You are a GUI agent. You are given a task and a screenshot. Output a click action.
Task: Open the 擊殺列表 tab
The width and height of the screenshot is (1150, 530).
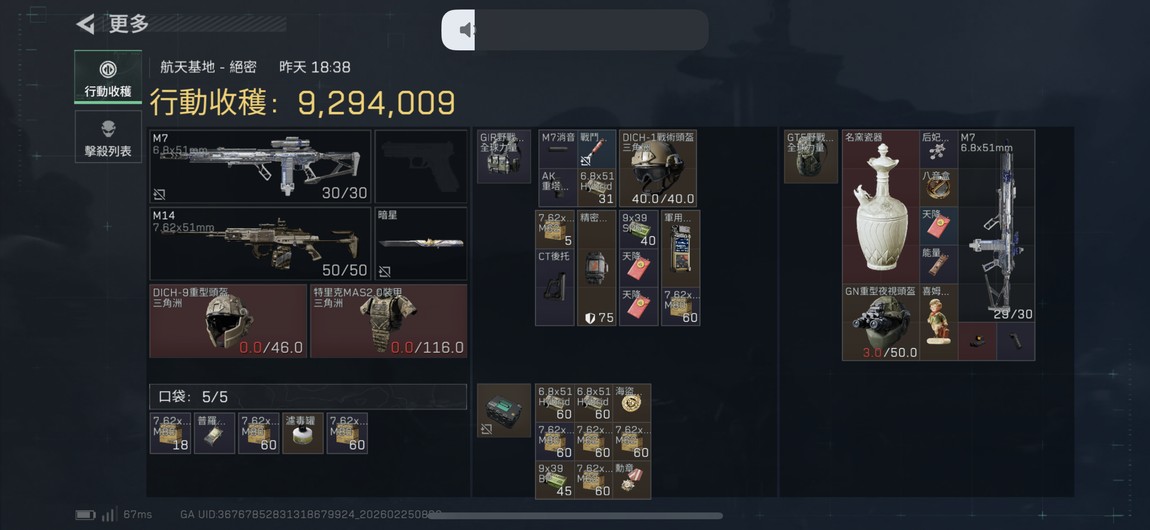pos(108,136)
